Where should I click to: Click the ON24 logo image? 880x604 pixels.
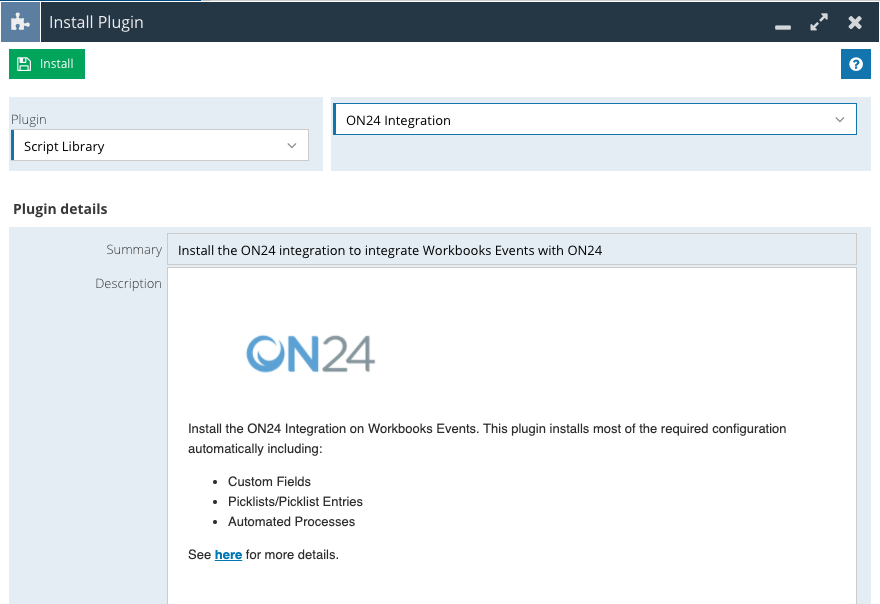(x=310, y=354)
